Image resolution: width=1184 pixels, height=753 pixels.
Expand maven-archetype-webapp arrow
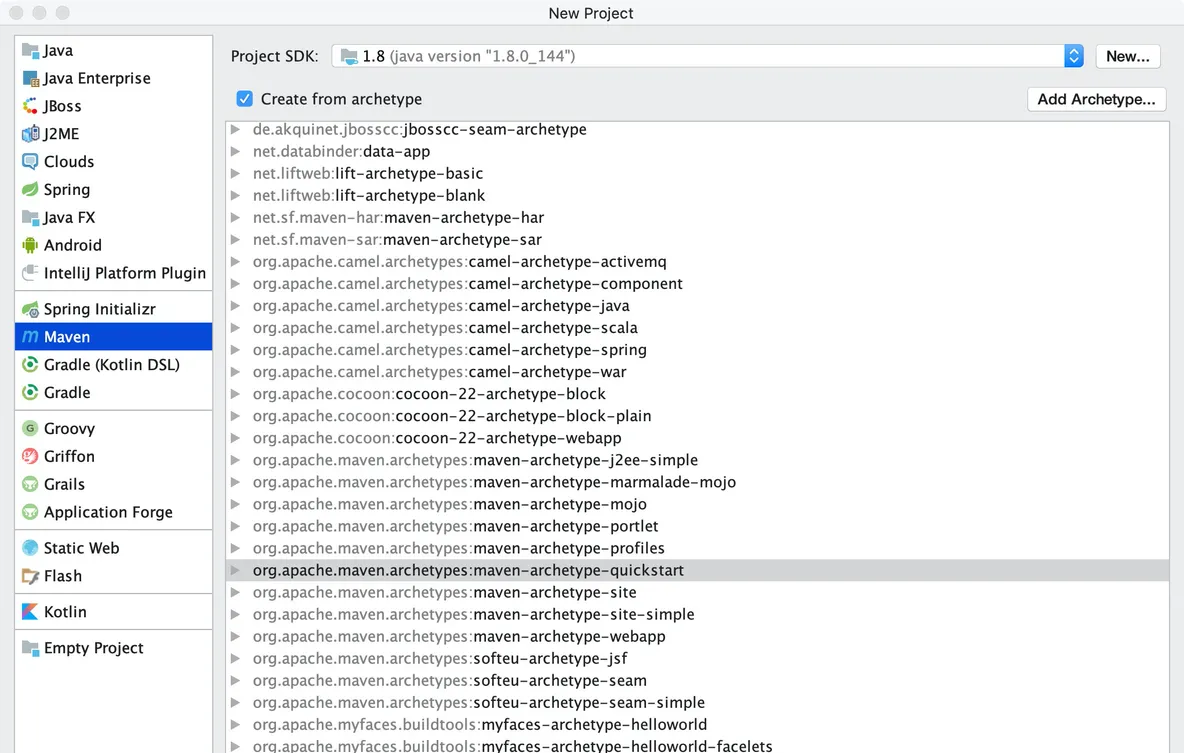point(236,636)
